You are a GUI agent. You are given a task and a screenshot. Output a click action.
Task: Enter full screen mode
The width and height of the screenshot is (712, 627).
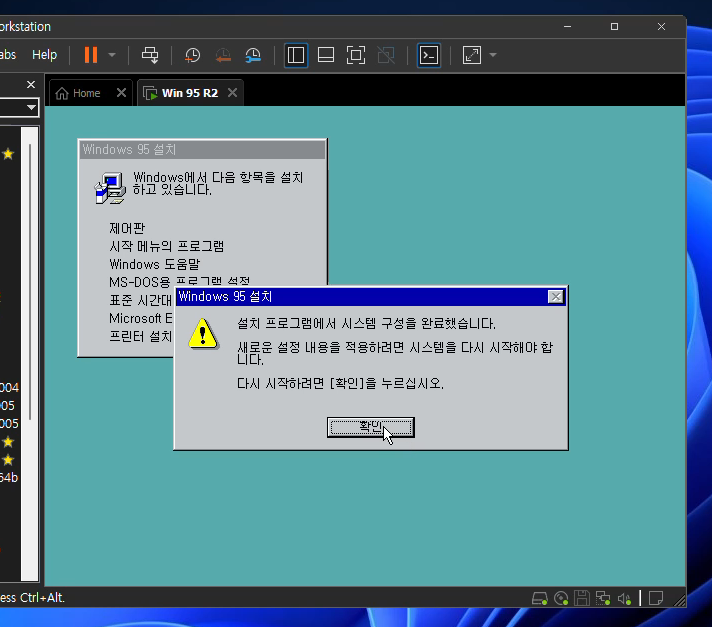coord(356,55)
